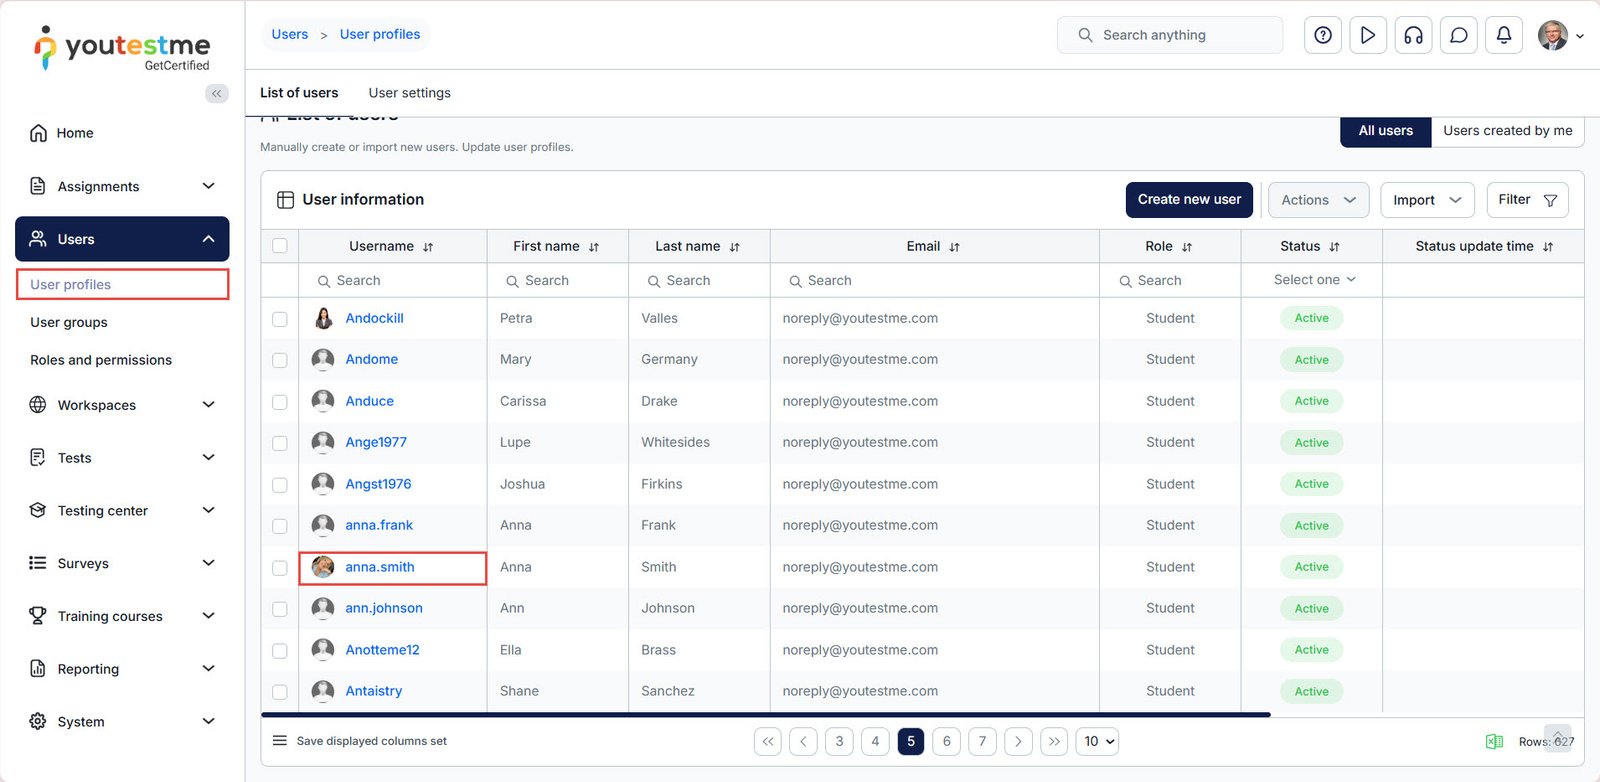
Task: Switch to the User settings tab
Action: (x=409, y=93)
